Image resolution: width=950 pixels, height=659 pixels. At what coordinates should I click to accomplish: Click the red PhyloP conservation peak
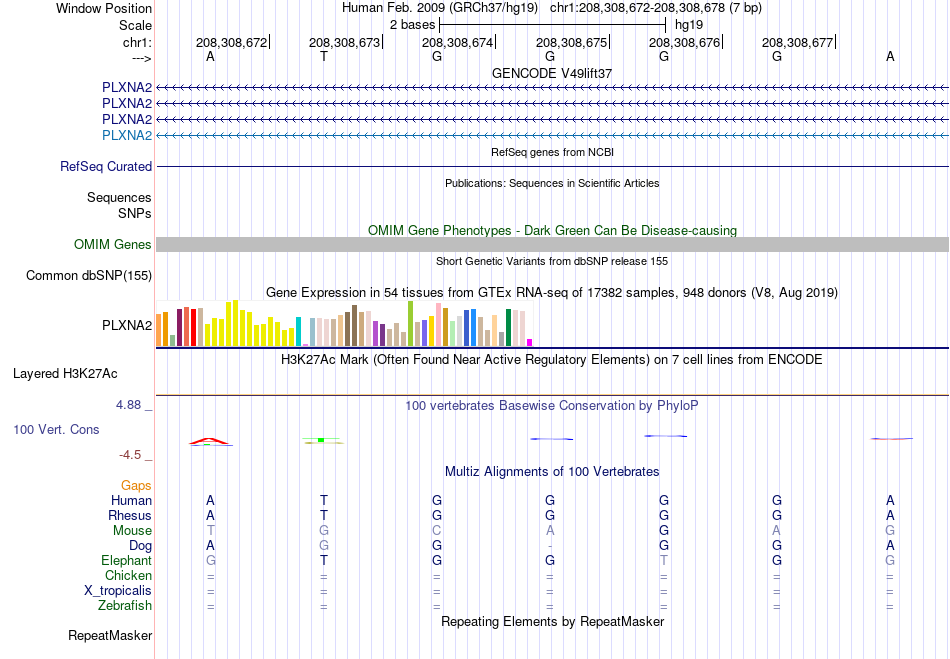coord(209,441)
